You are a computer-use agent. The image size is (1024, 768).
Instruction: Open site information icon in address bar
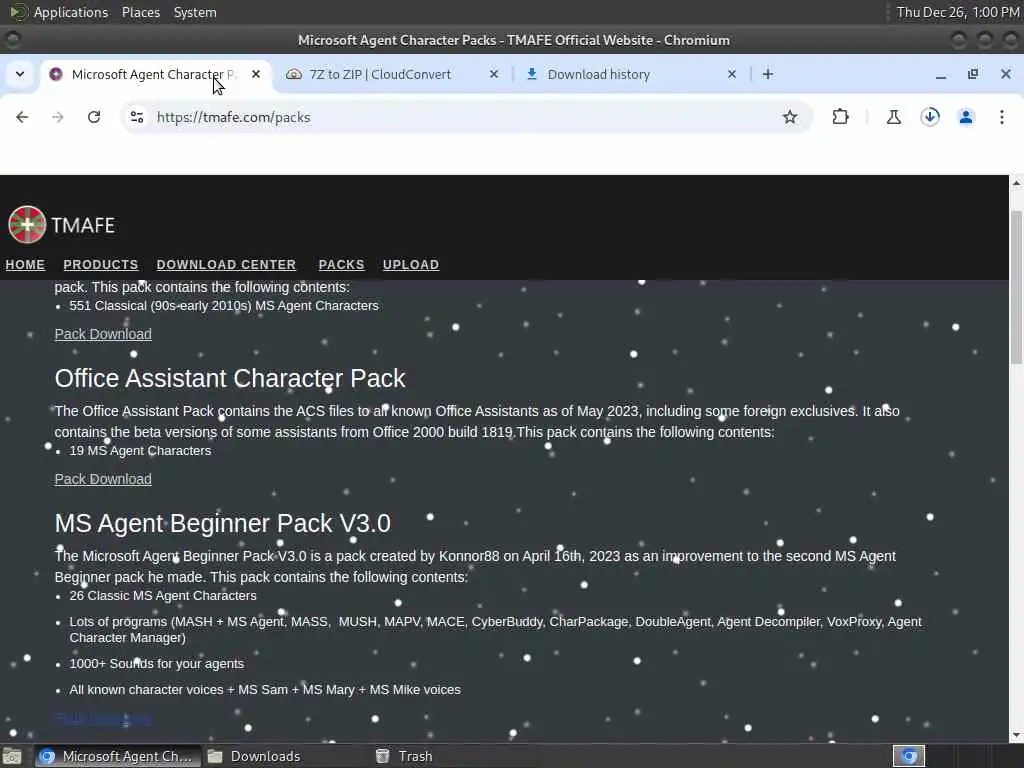click(137, 117)
